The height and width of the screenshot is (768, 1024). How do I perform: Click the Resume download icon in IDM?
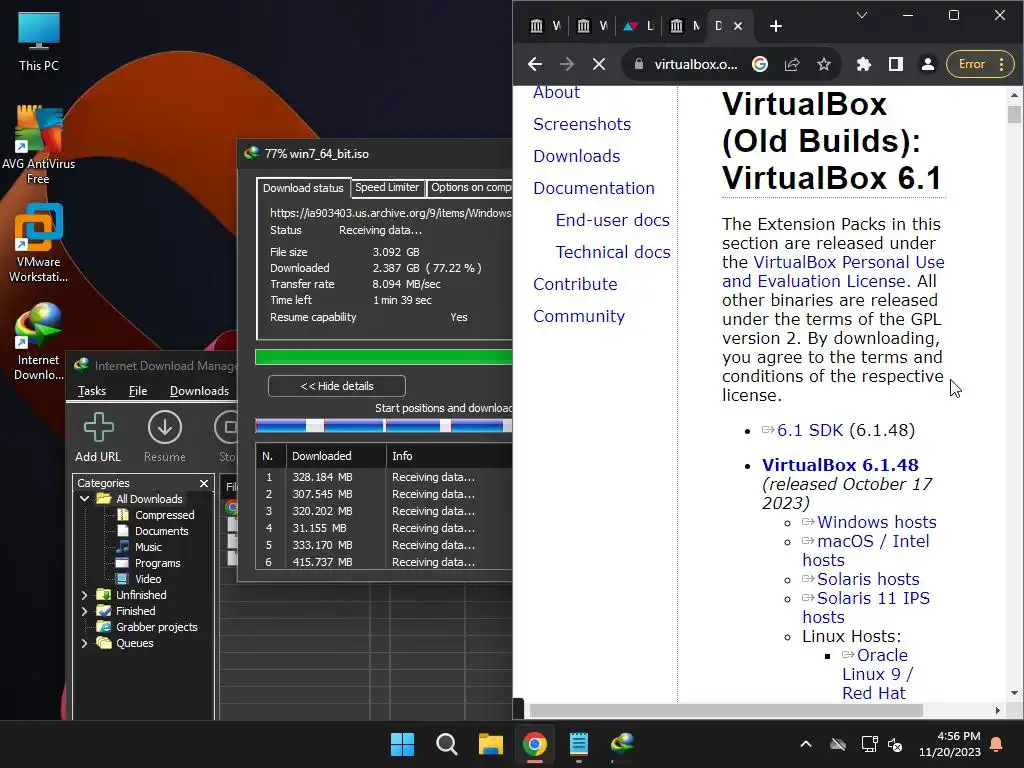[x=165, y=437]
